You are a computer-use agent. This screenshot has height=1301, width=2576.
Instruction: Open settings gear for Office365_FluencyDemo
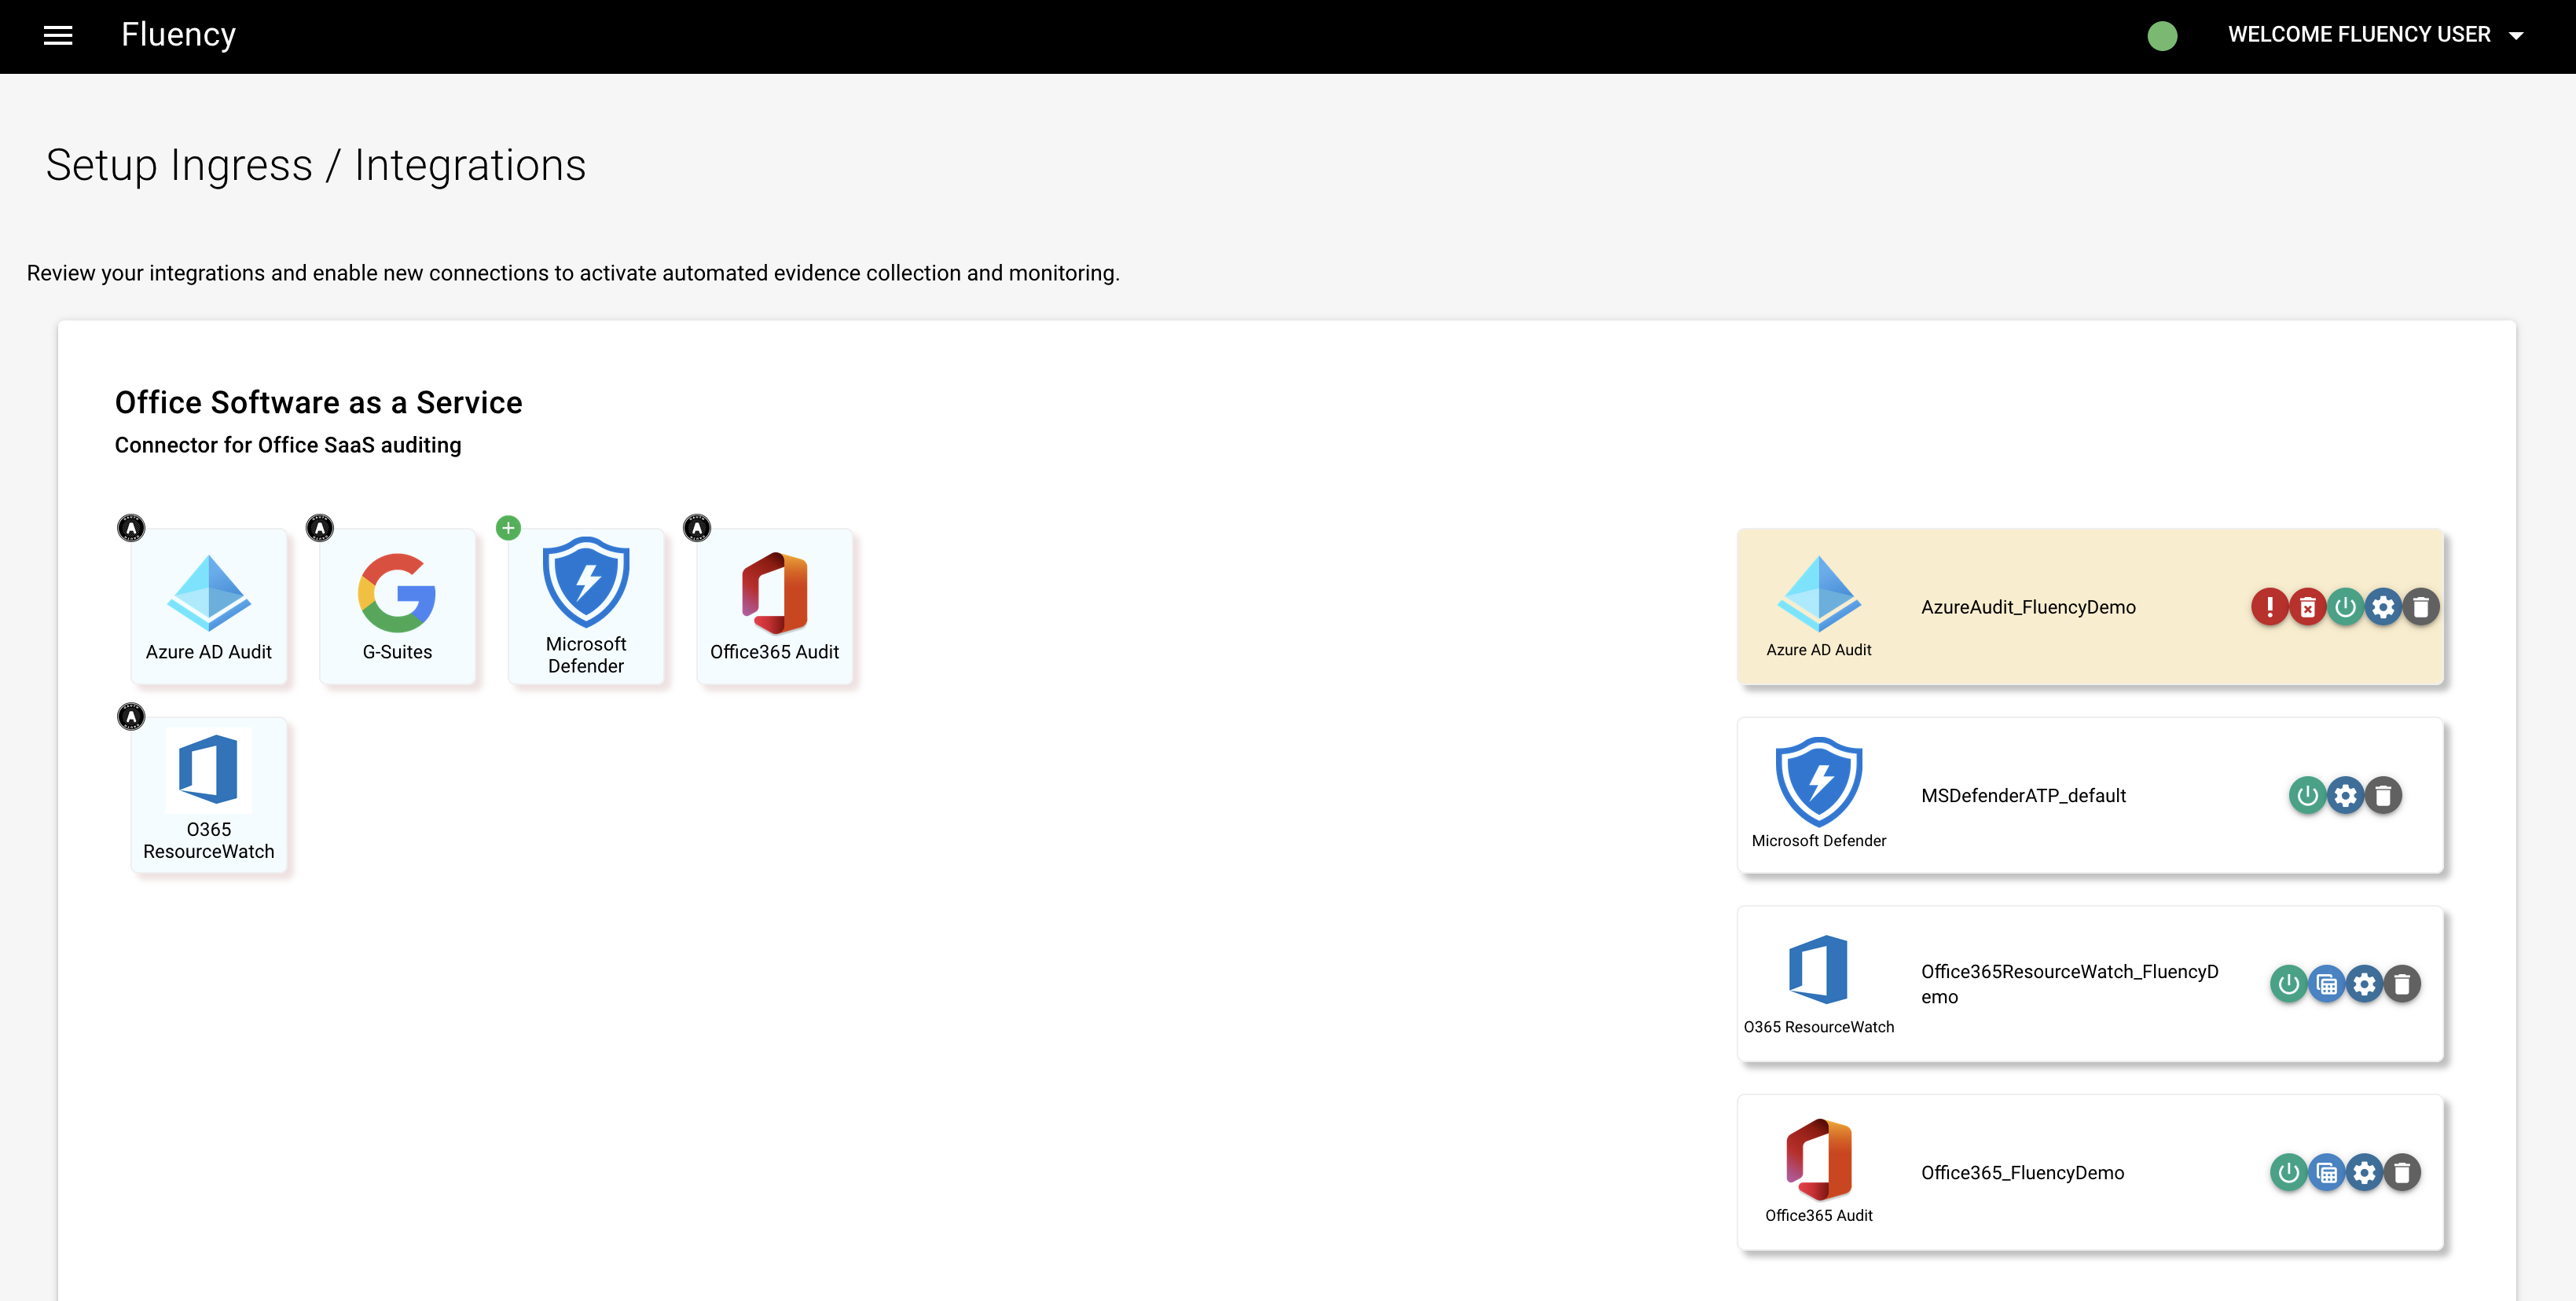tap(2364, 1173)
